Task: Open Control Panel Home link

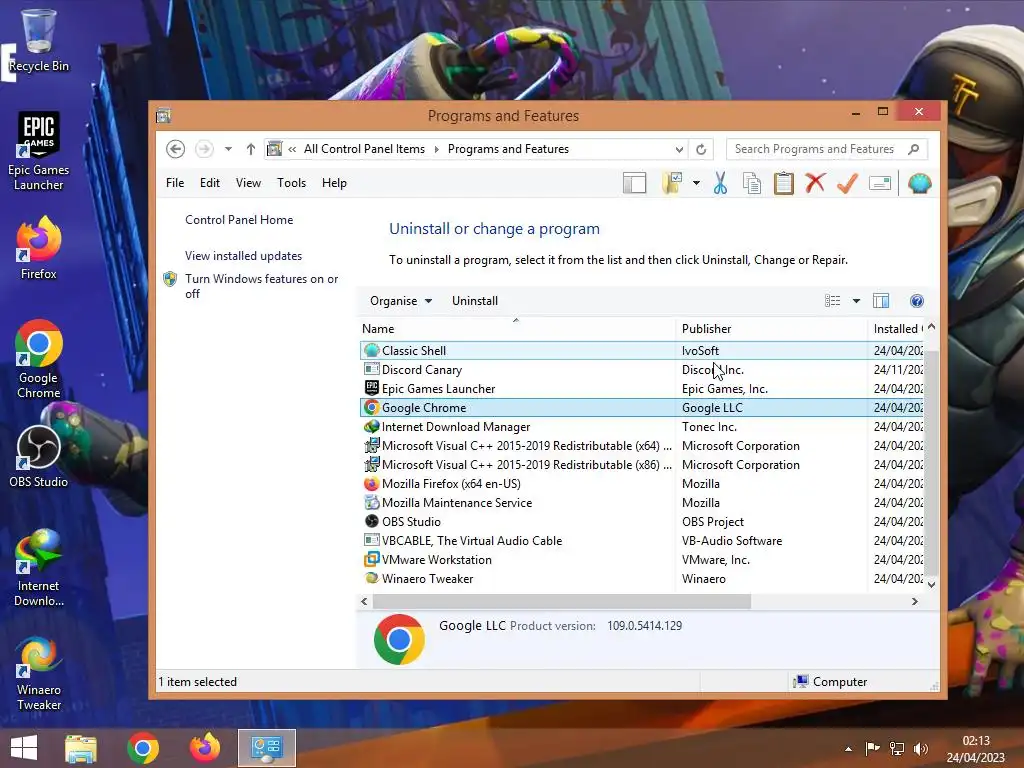Action: pos(239,220)
